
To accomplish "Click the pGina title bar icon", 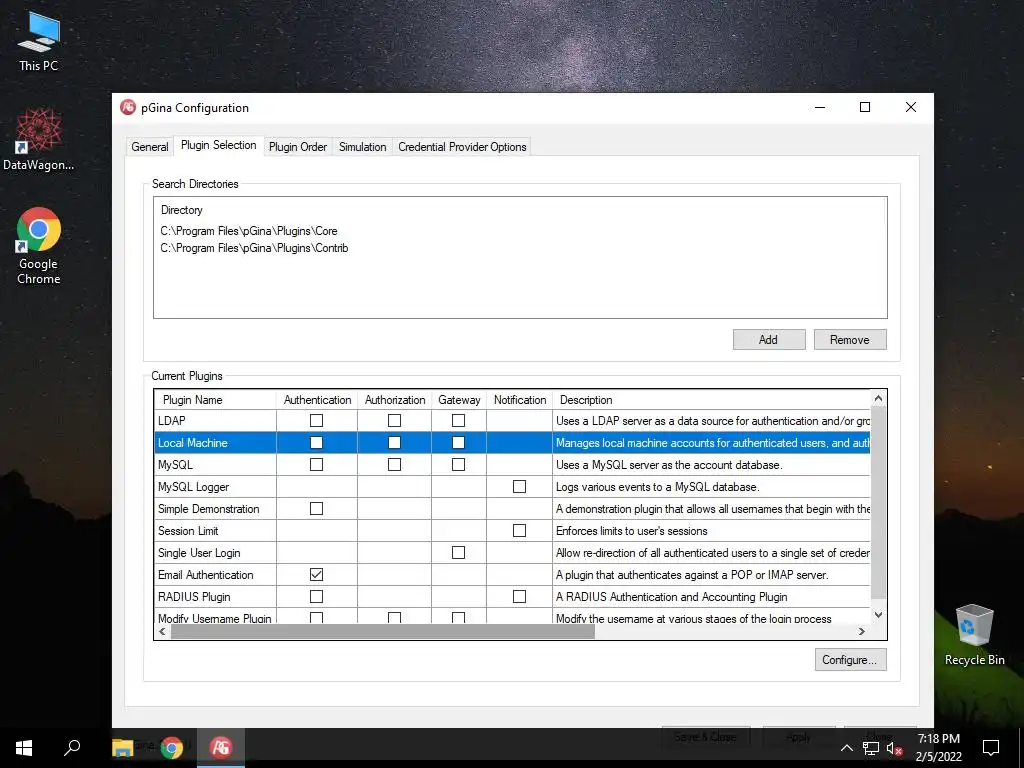I will tap(128, 108).
